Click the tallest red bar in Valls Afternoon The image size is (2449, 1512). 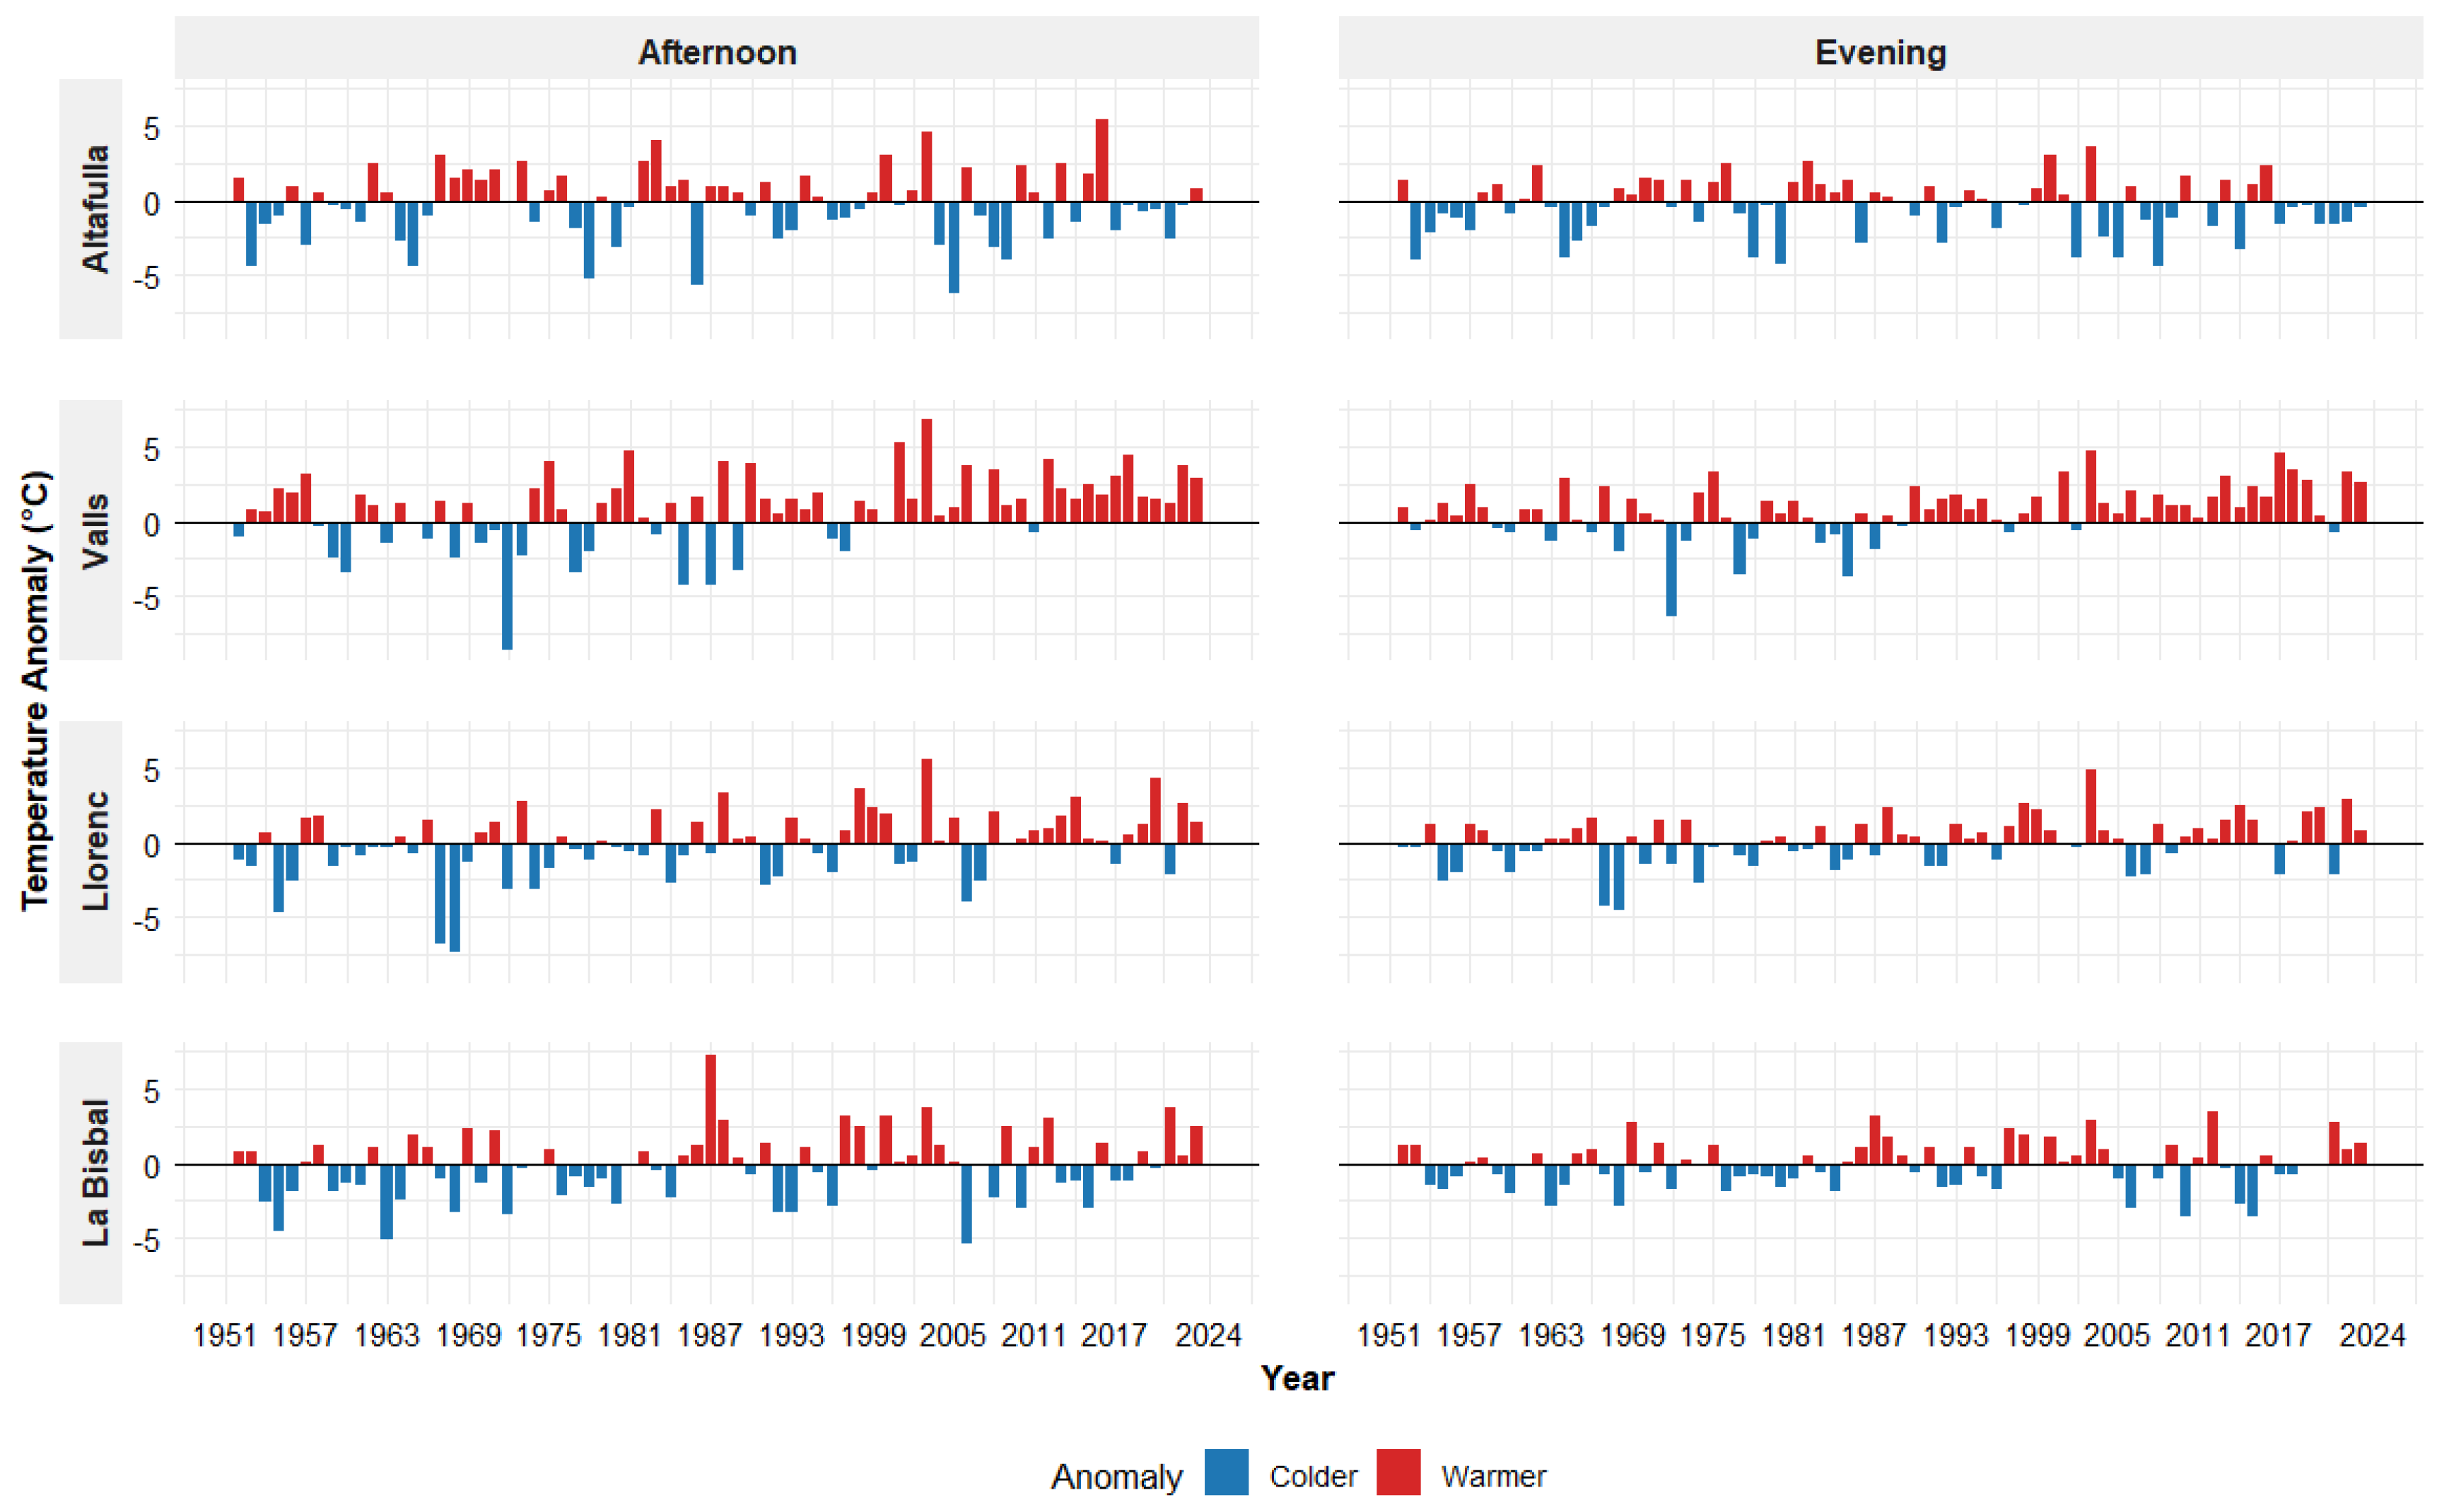click(927, 471)
